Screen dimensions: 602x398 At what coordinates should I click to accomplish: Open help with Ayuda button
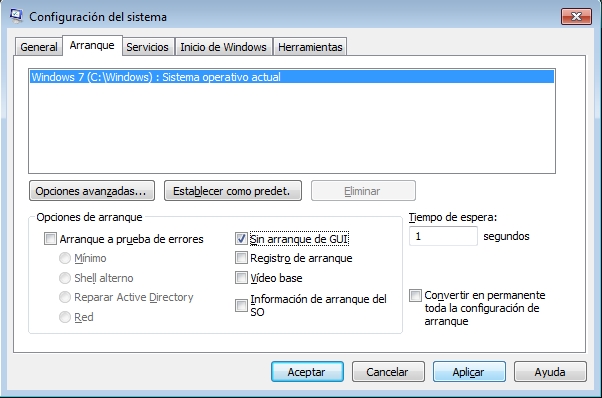(550, 372)
